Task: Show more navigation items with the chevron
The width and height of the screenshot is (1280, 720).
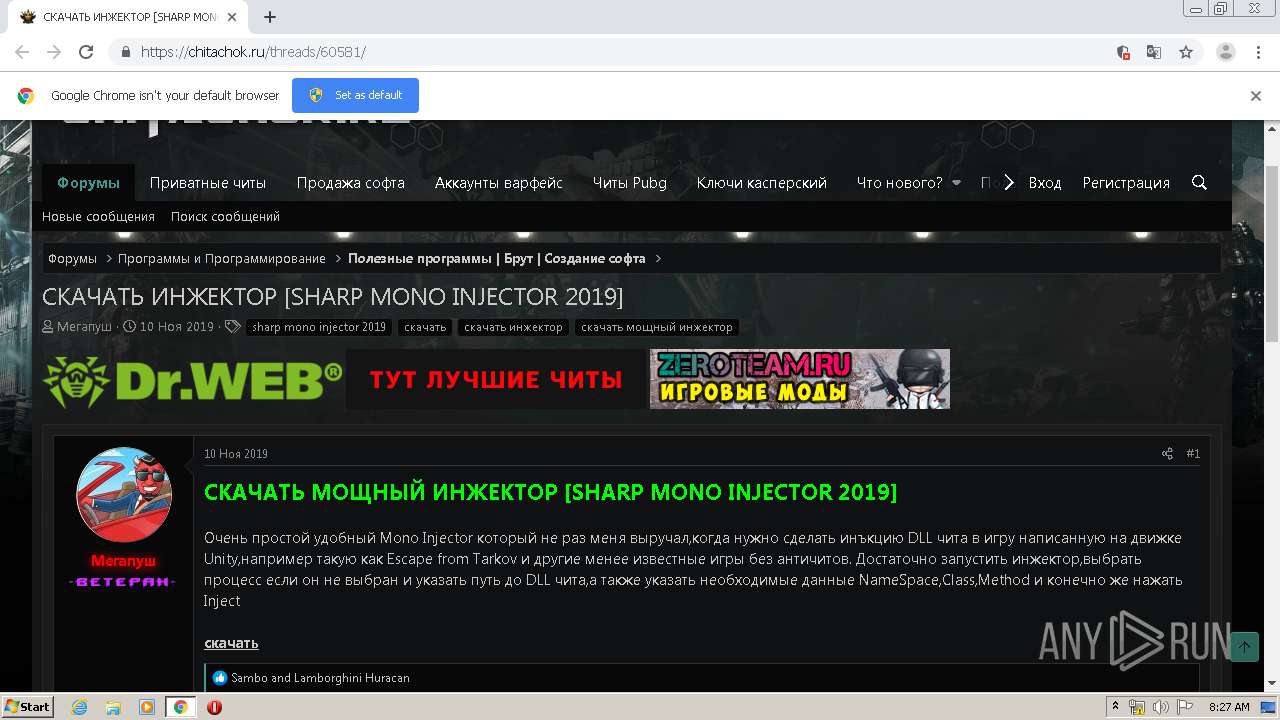Action: (1009, 182)
